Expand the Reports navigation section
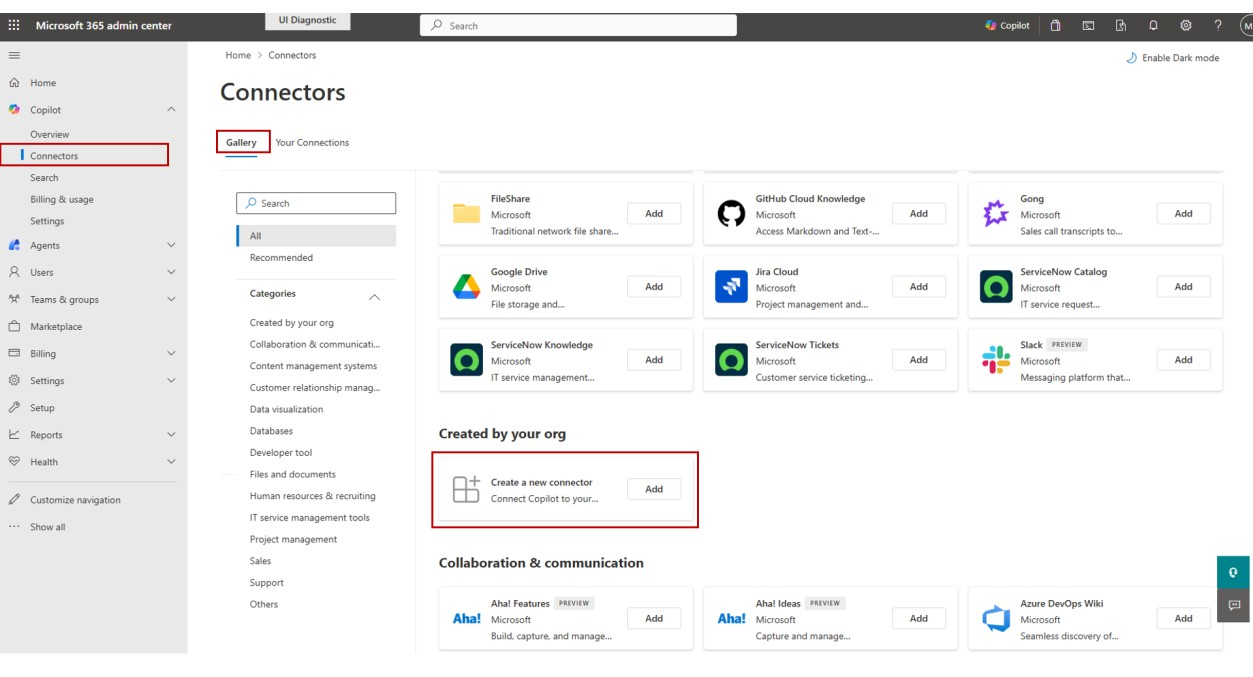Screen dimensions: 1253x677 pyautogui.click(x=171, y=435)
